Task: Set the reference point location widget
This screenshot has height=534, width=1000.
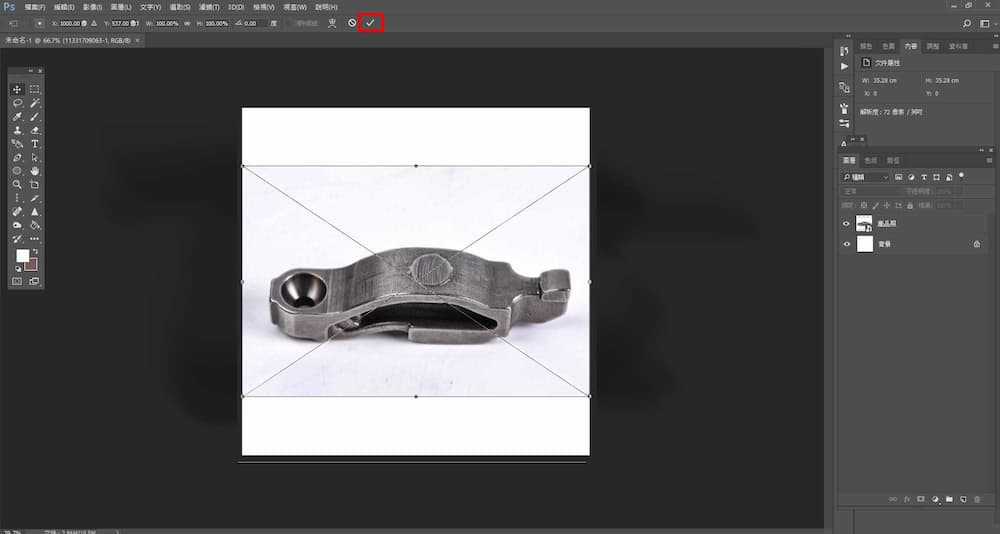Action: coord(40,23)
